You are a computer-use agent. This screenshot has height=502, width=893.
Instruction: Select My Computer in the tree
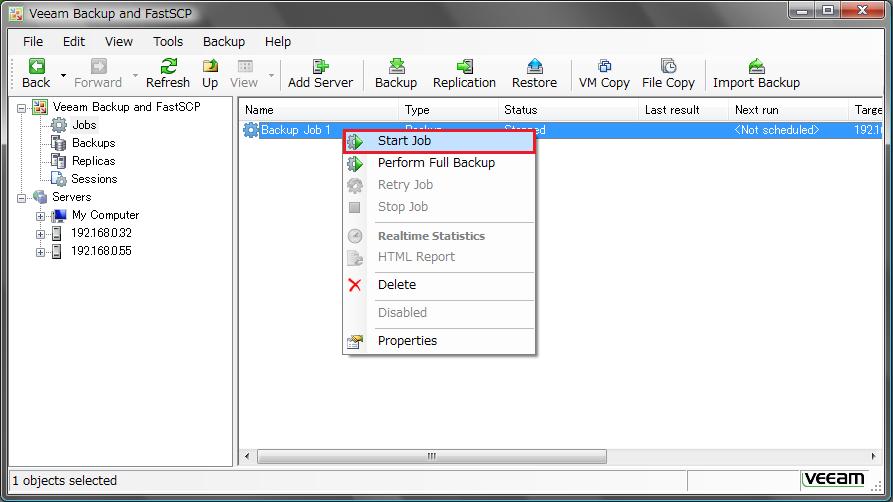coord(105,215)
